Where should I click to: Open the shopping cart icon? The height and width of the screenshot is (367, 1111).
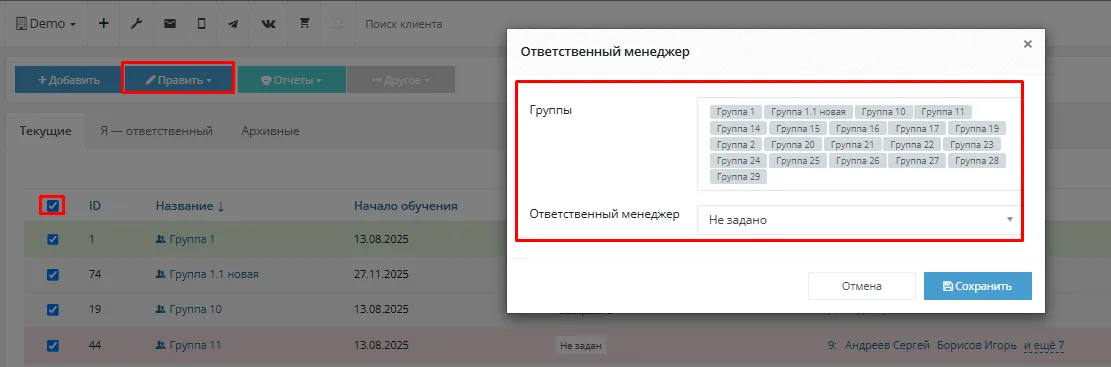point(305,23)
